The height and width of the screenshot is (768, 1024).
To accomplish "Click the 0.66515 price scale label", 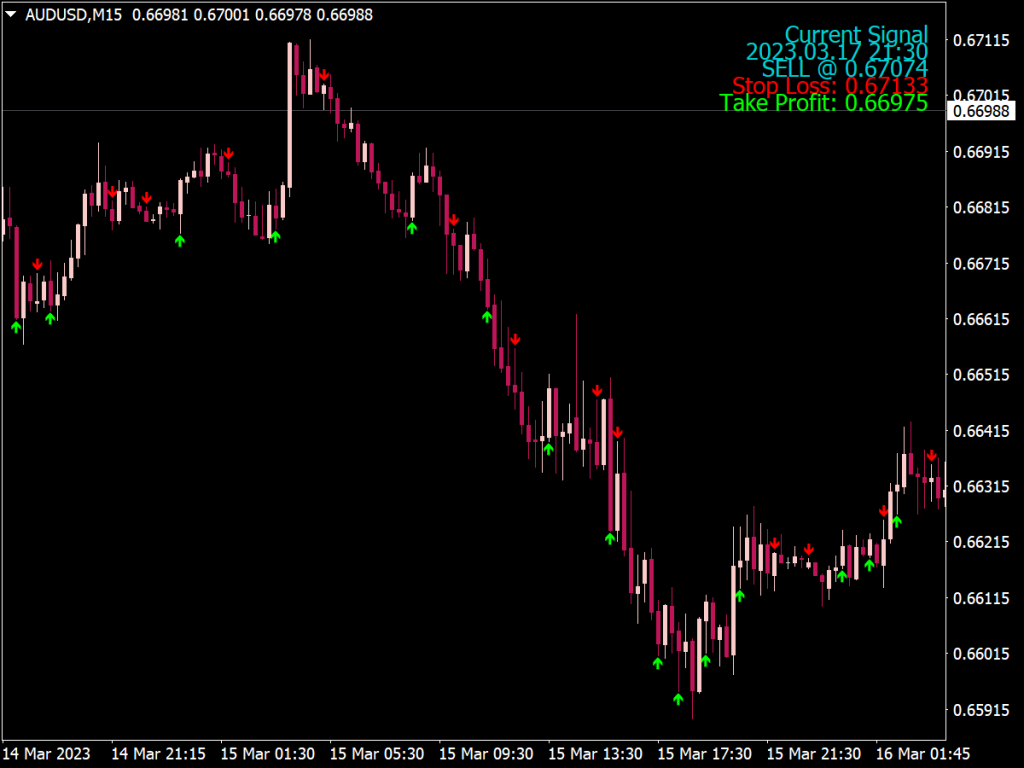I will pos(981,375).
